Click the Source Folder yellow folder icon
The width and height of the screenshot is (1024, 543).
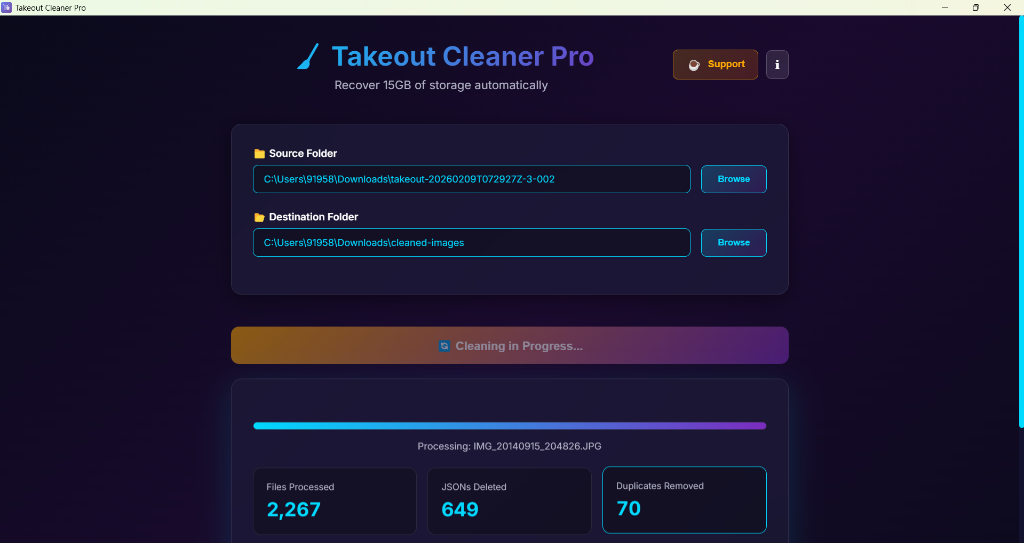[259, 154]
